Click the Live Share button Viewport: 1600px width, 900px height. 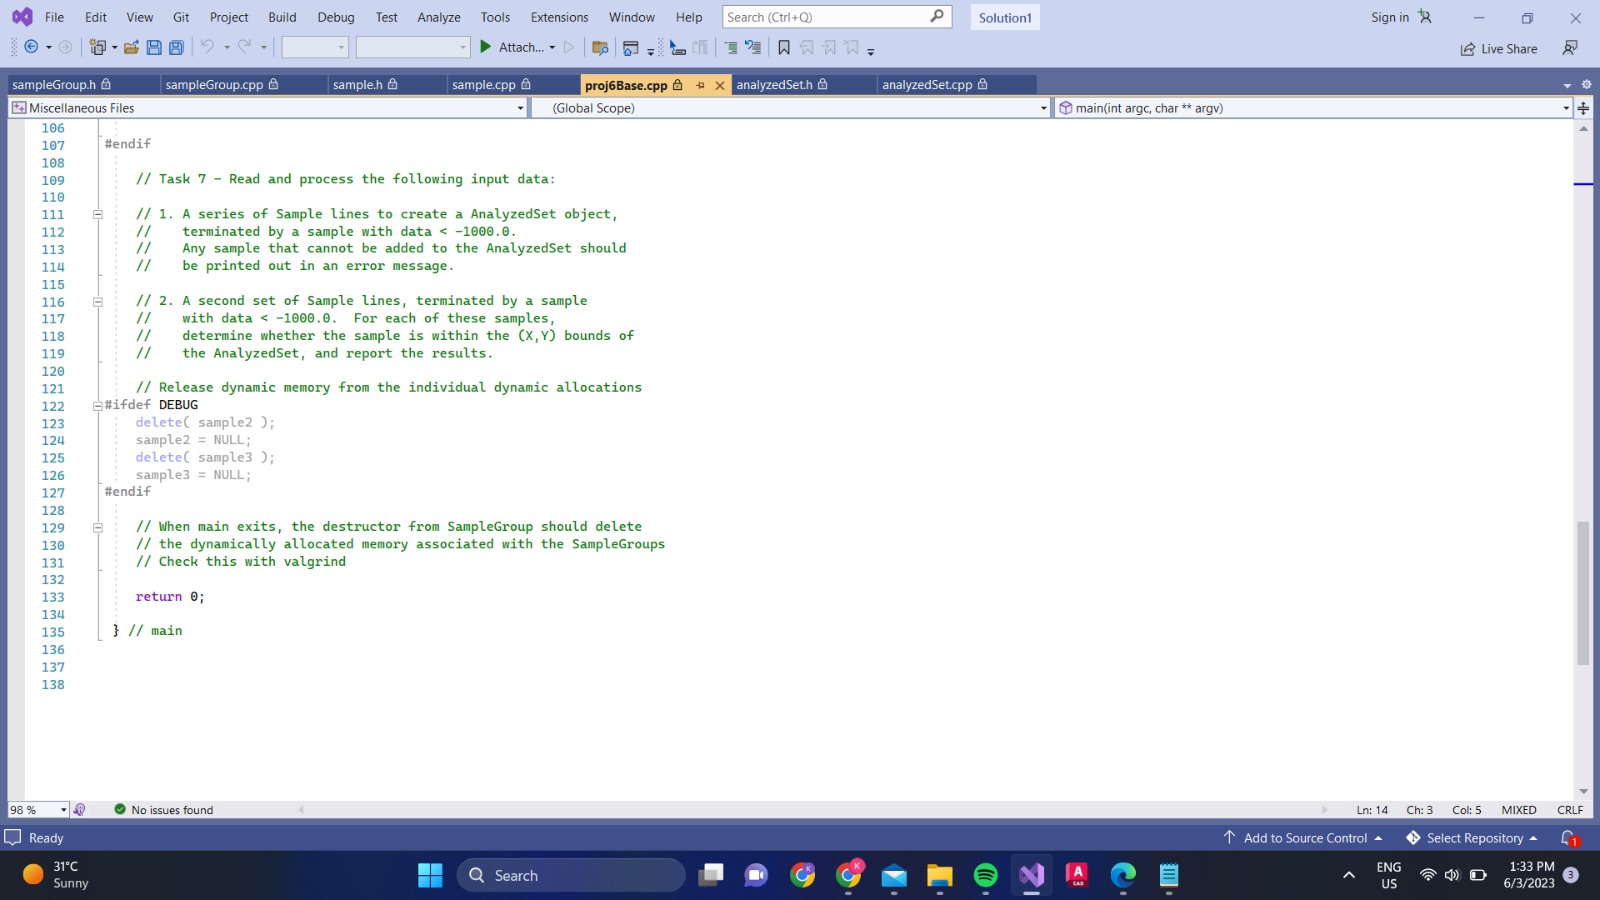pos(1498,48)
